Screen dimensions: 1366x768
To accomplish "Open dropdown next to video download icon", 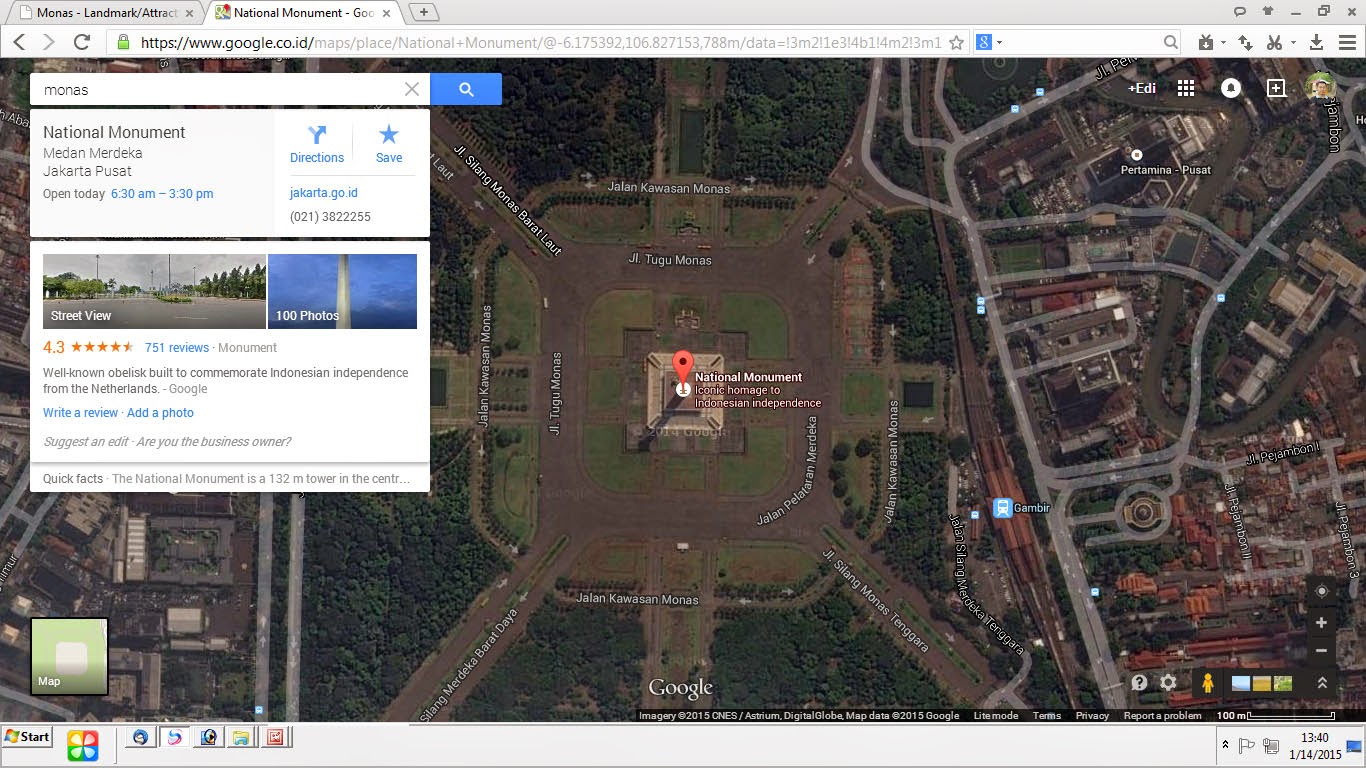I will [1224, 43].
